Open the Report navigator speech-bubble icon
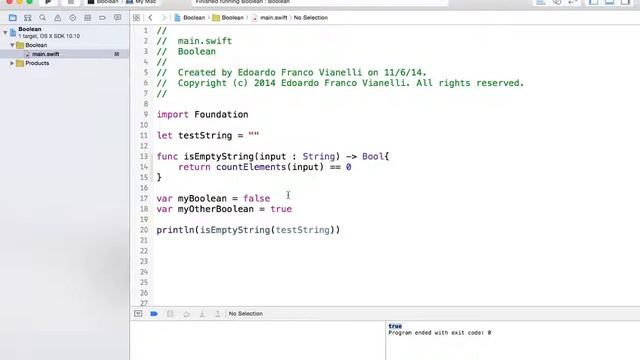The width and height of the screenshot is (640, 360). tap(118, 18)
